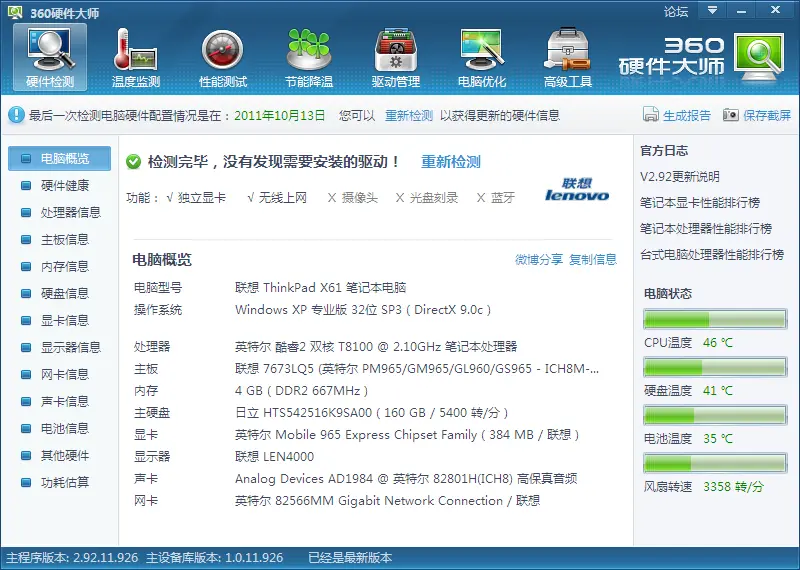The height and width of the screenshot is (570, 800).
Task: Click the 无线上网 feature indicator
Action: click(x=277, y=198)
